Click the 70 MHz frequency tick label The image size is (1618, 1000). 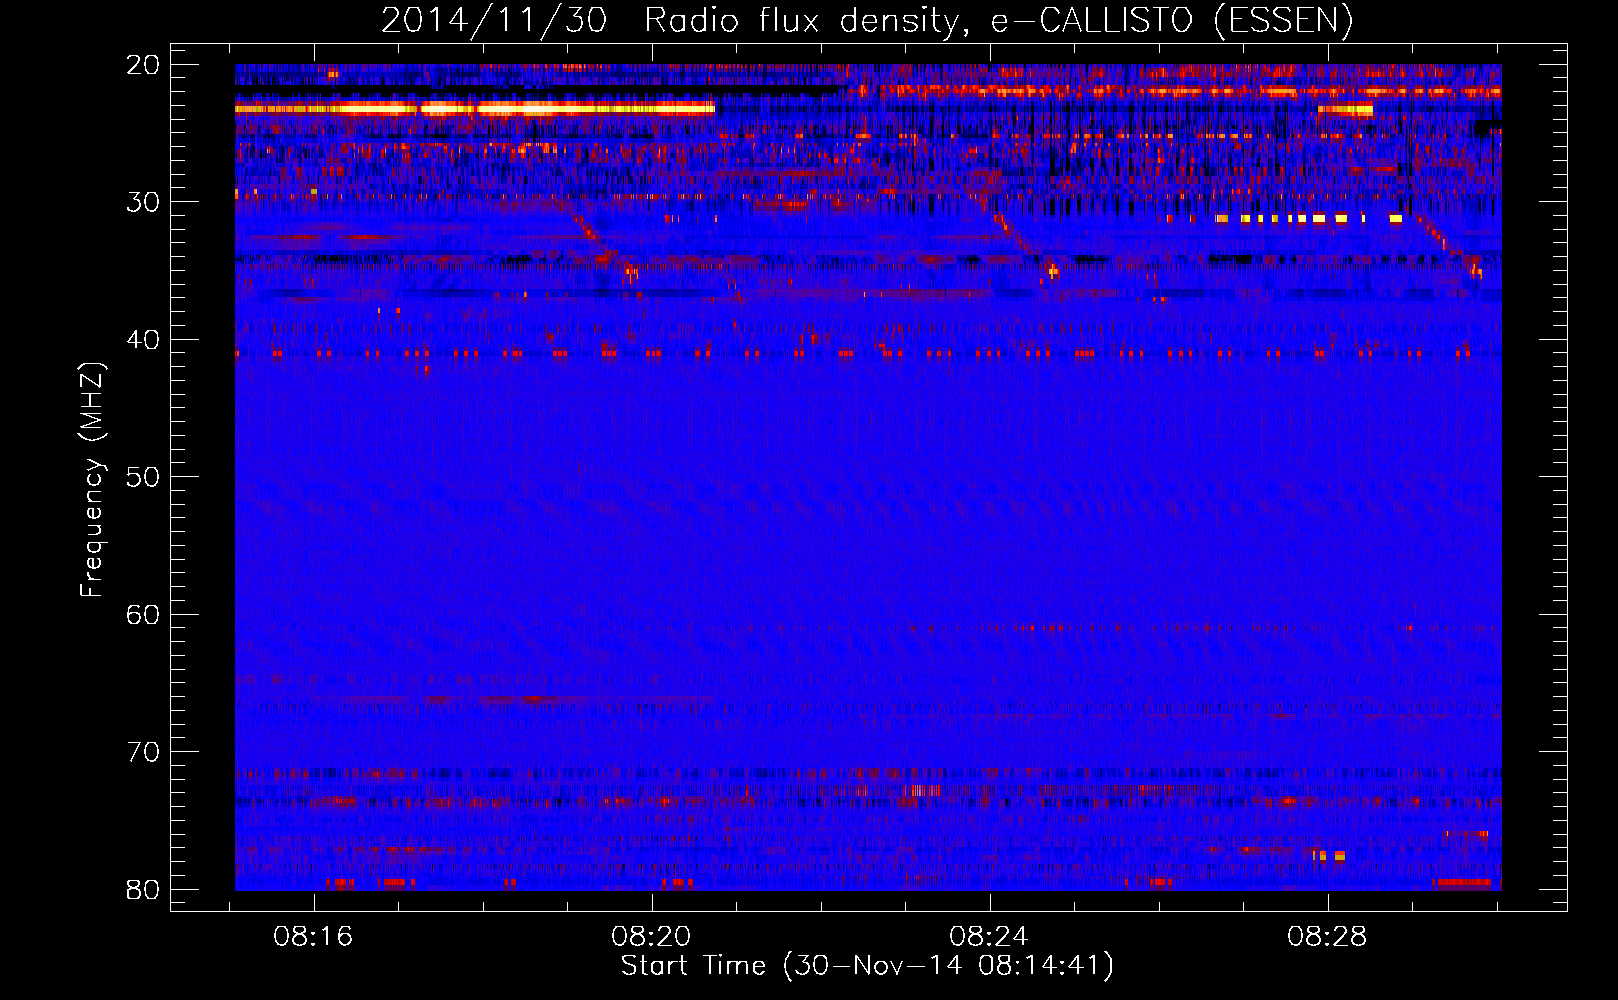click(x=143, y=752)
